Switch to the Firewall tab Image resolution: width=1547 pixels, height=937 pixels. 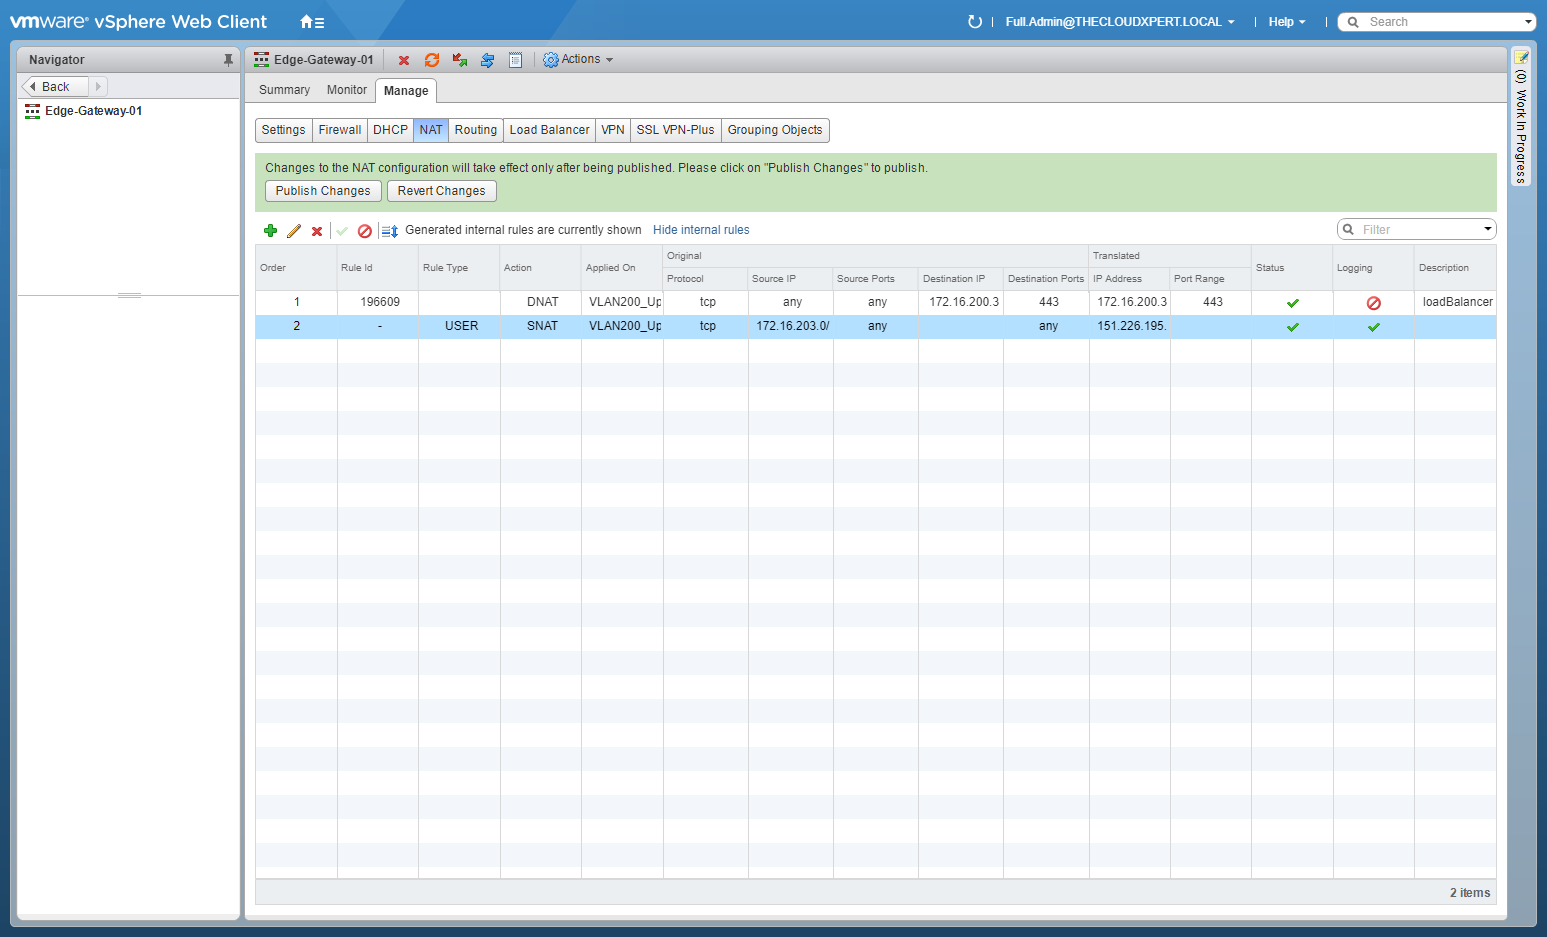coord(339,130)
